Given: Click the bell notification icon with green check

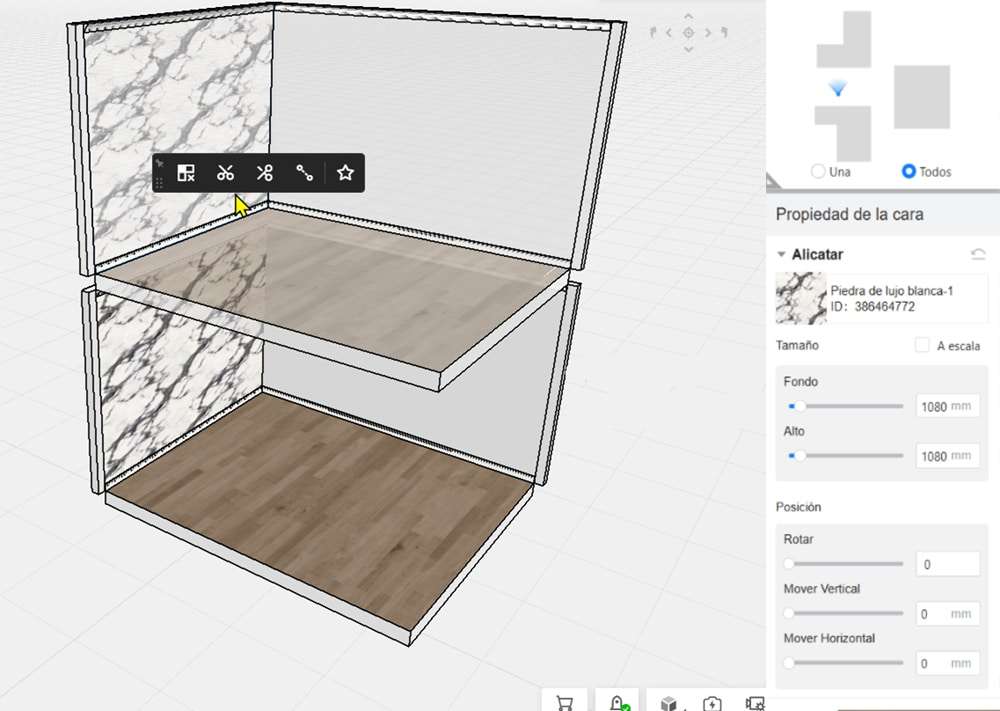Looking at the screenshot, I should 617,703.
